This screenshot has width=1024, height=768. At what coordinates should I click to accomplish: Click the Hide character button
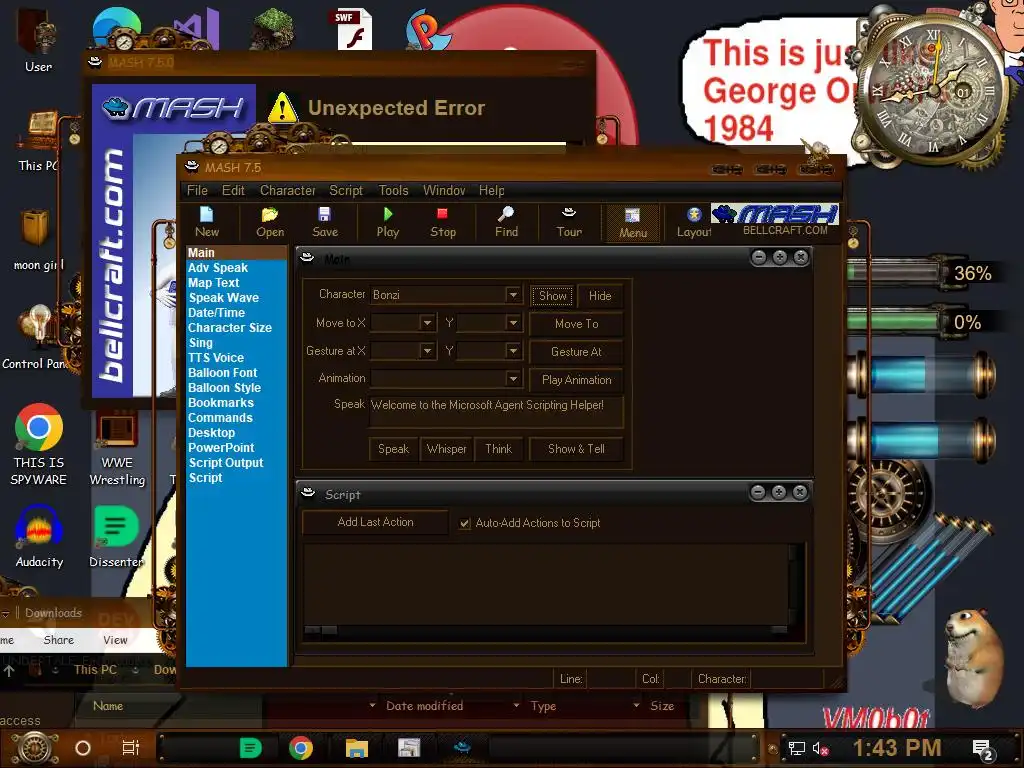pos(600,296)
